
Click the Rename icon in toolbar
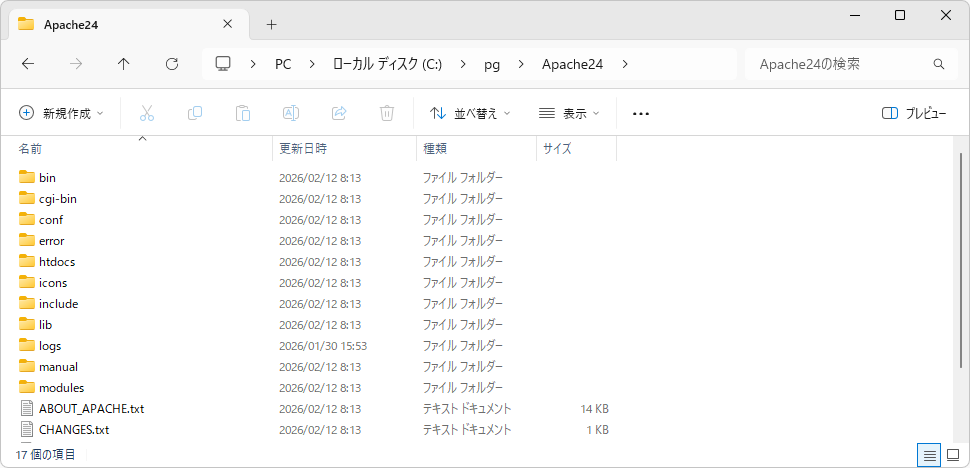point(291,113)
